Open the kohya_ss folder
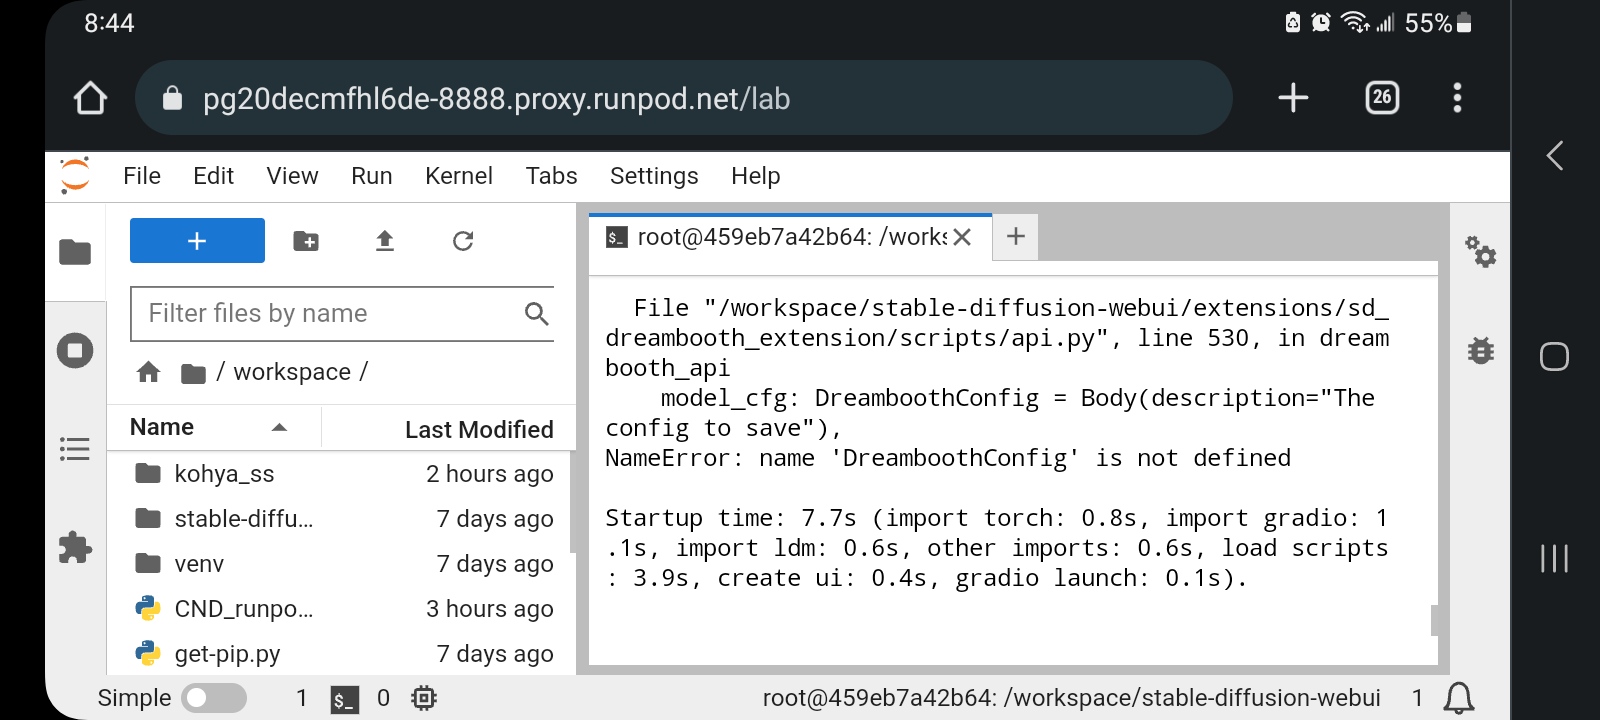This screenshot has height=720, width=1600. 224,473
